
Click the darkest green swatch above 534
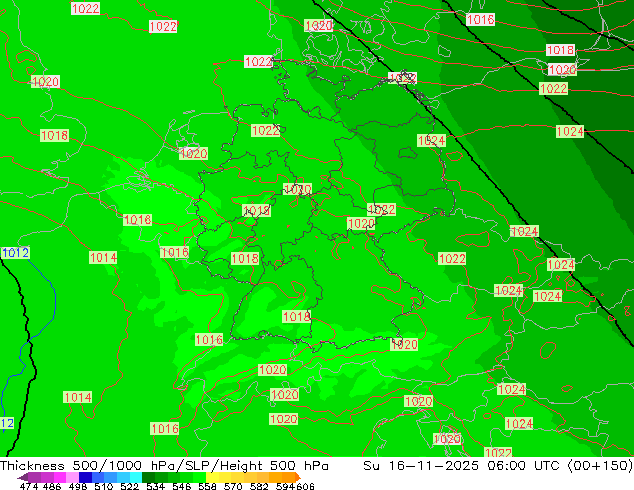click(x=149, y=477)
